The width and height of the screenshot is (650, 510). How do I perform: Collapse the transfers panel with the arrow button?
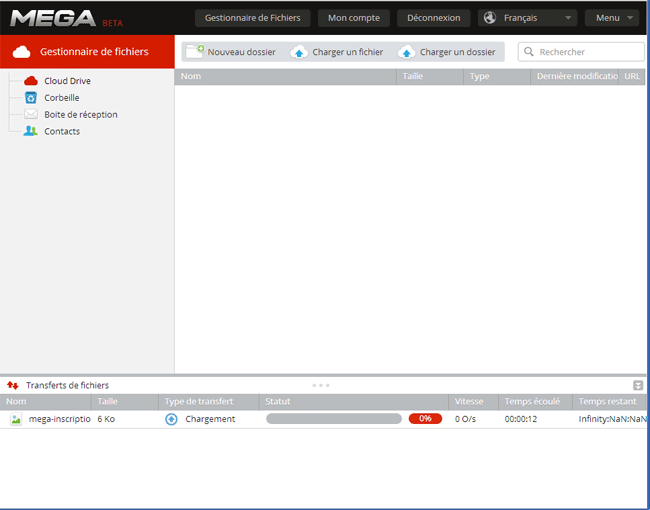pos(638,386)
